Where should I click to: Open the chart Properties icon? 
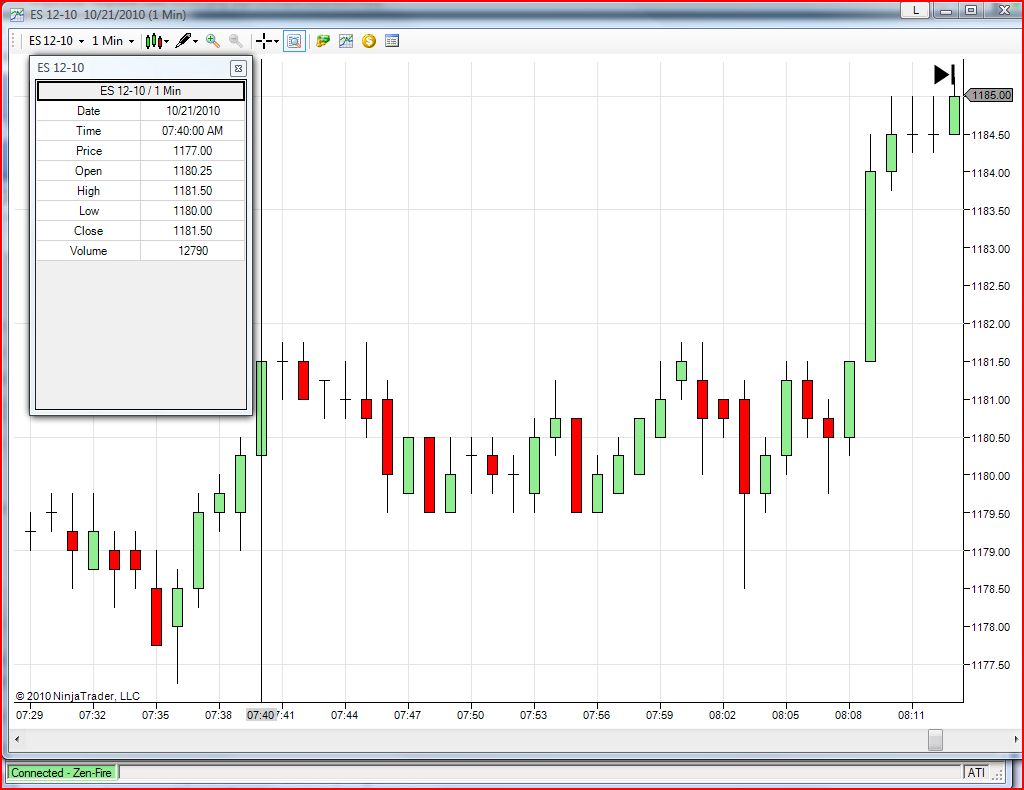(392, 41)
